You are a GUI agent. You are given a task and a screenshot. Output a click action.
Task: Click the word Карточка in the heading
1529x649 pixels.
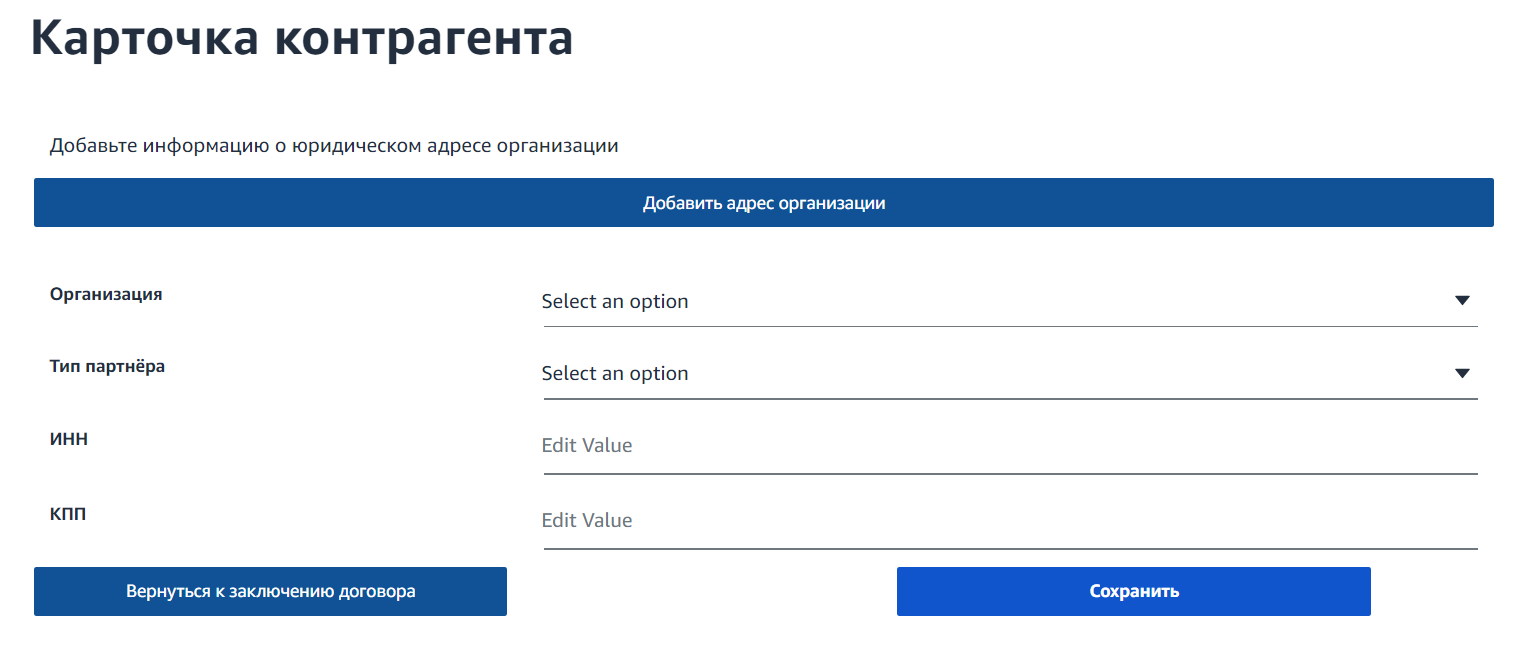tap(142, 40)
